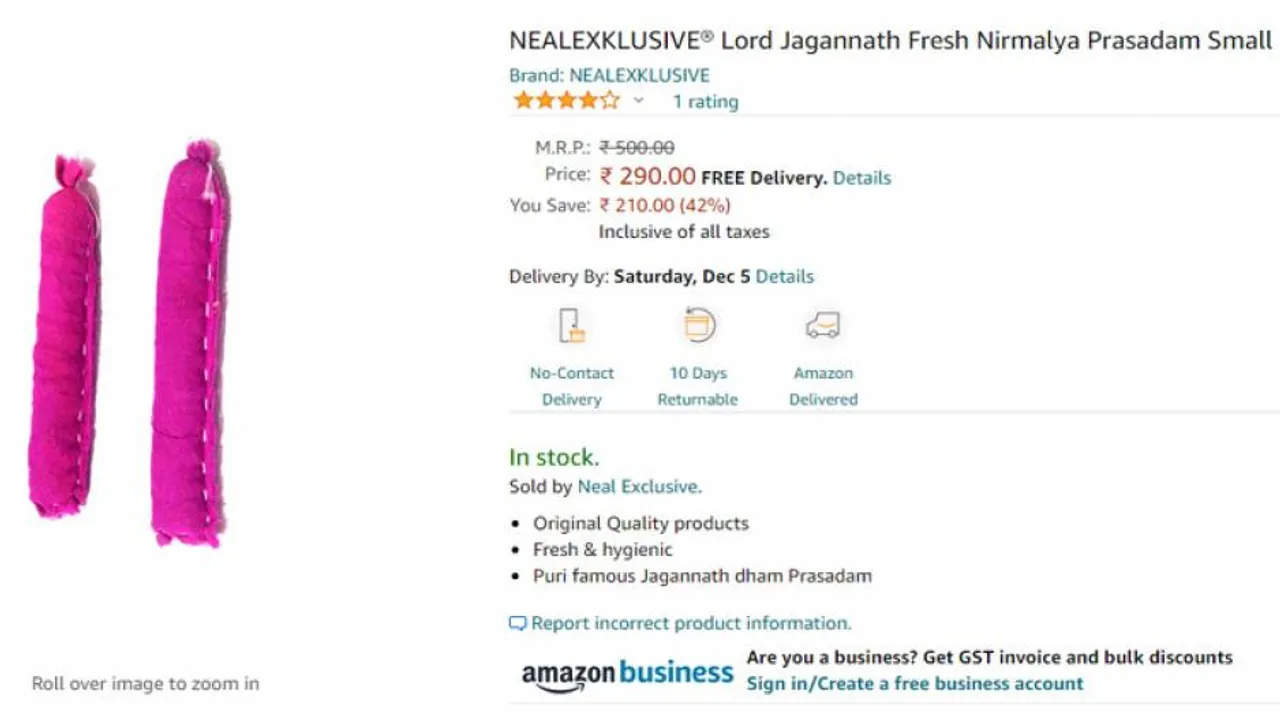This screenshot has width=1280, height=719.
Task: Select the 10 Days Returnable icon
Action: coord(697,325)
